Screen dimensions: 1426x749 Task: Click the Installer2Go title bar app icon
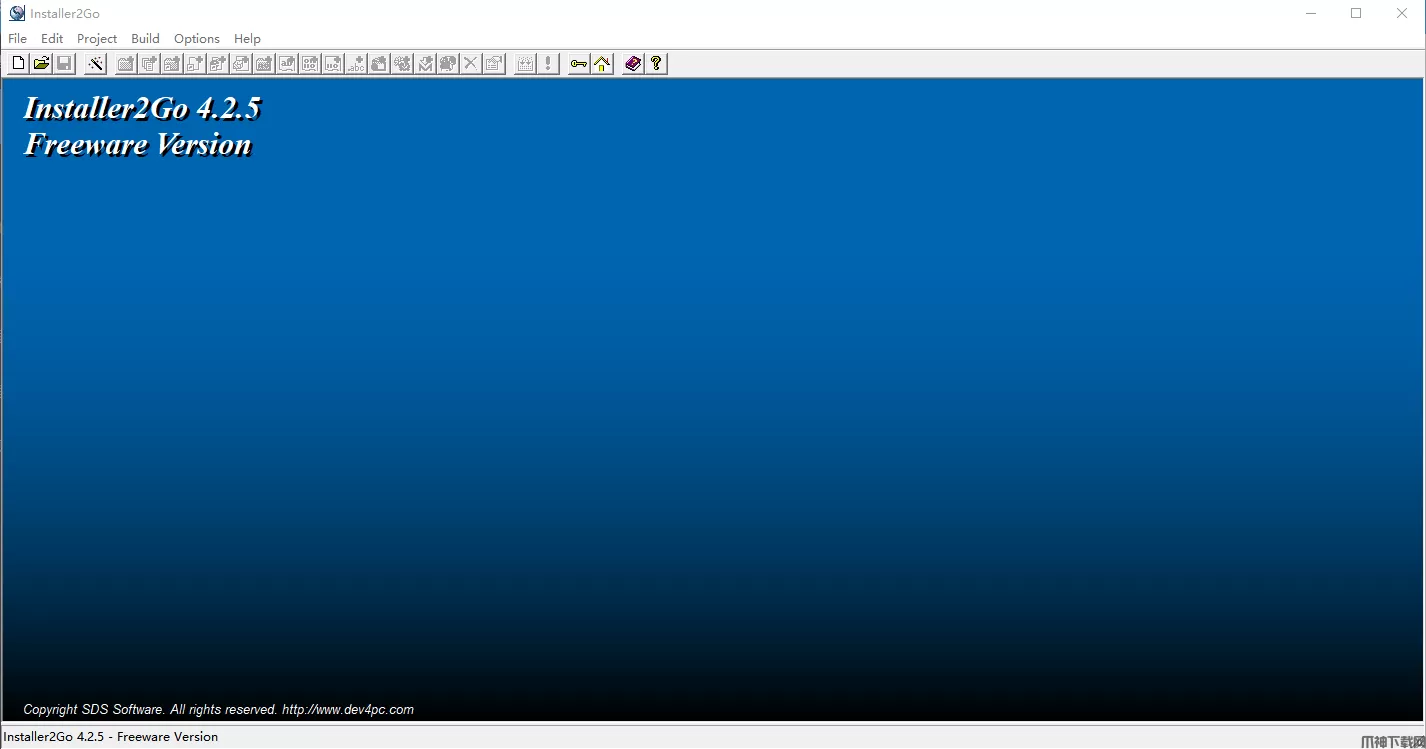click(17, 13)
